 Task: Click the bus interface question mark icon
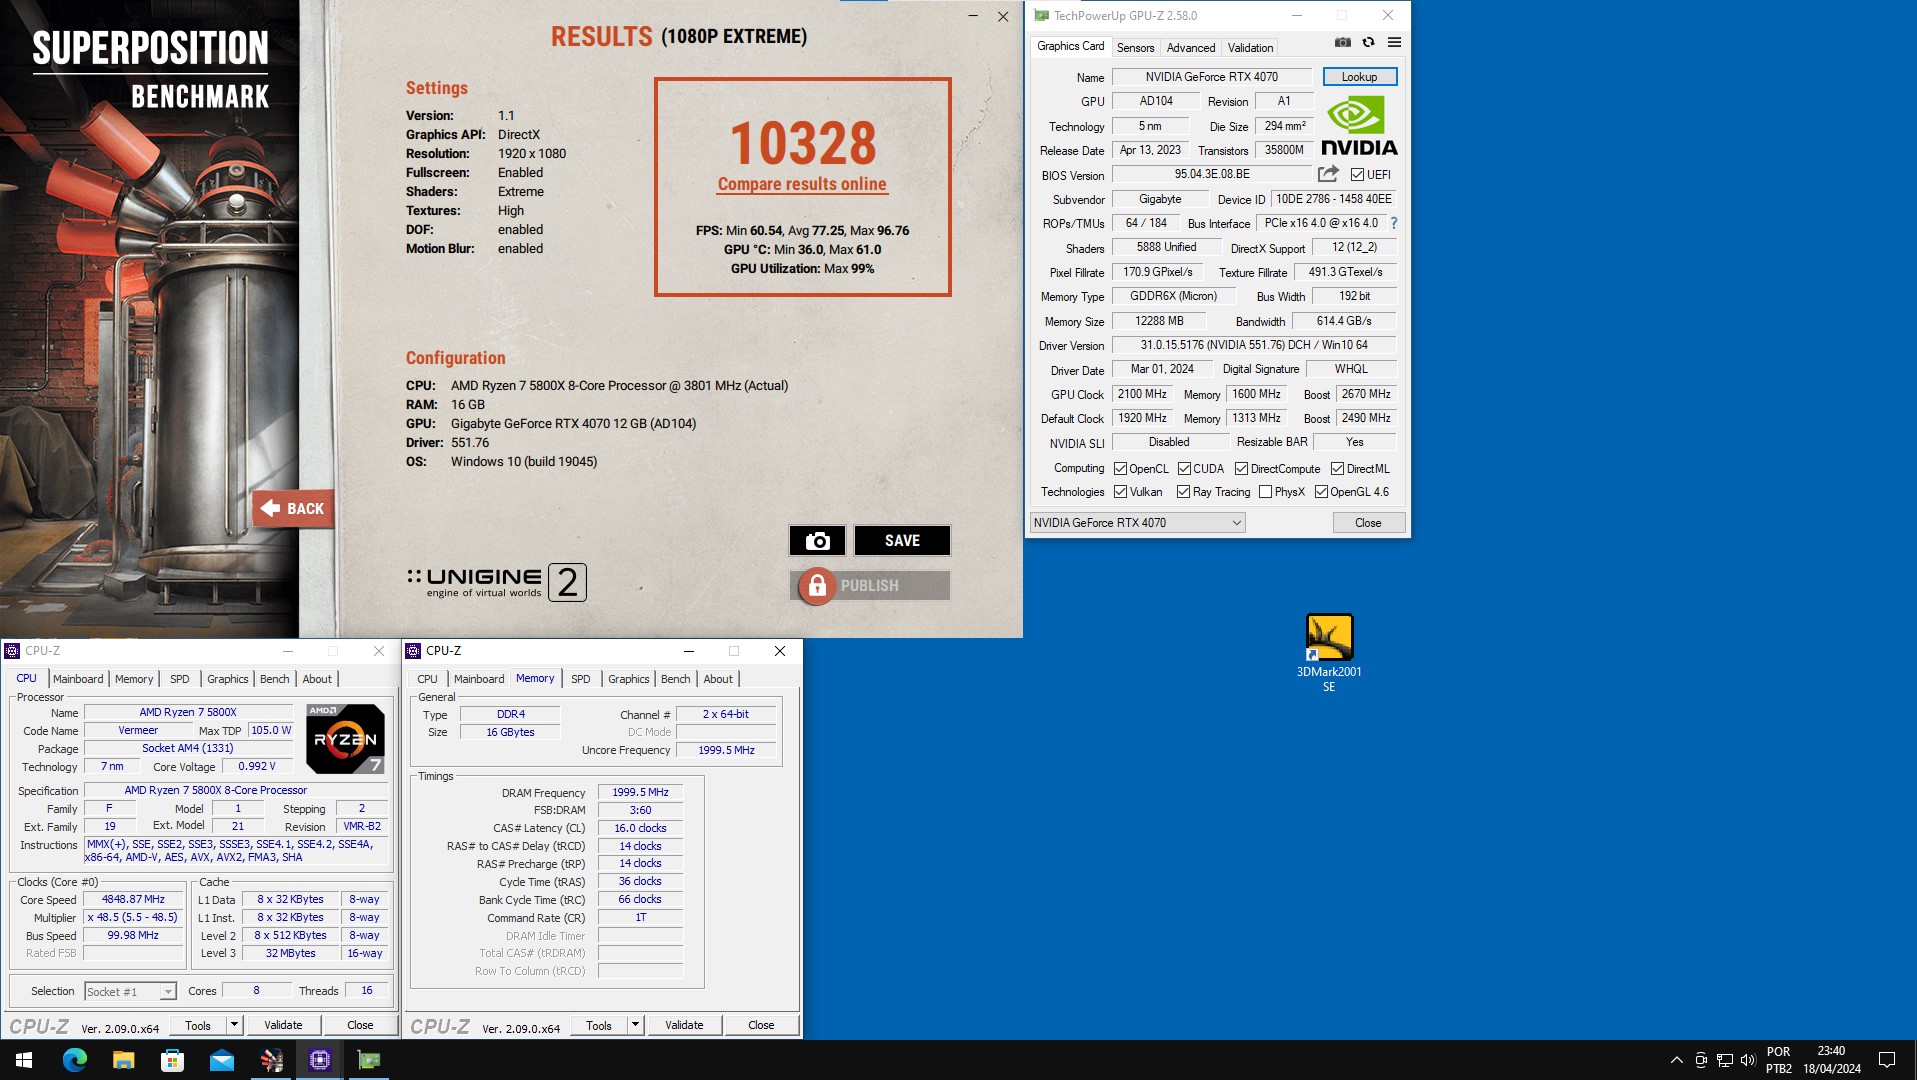pos(1394,223)
